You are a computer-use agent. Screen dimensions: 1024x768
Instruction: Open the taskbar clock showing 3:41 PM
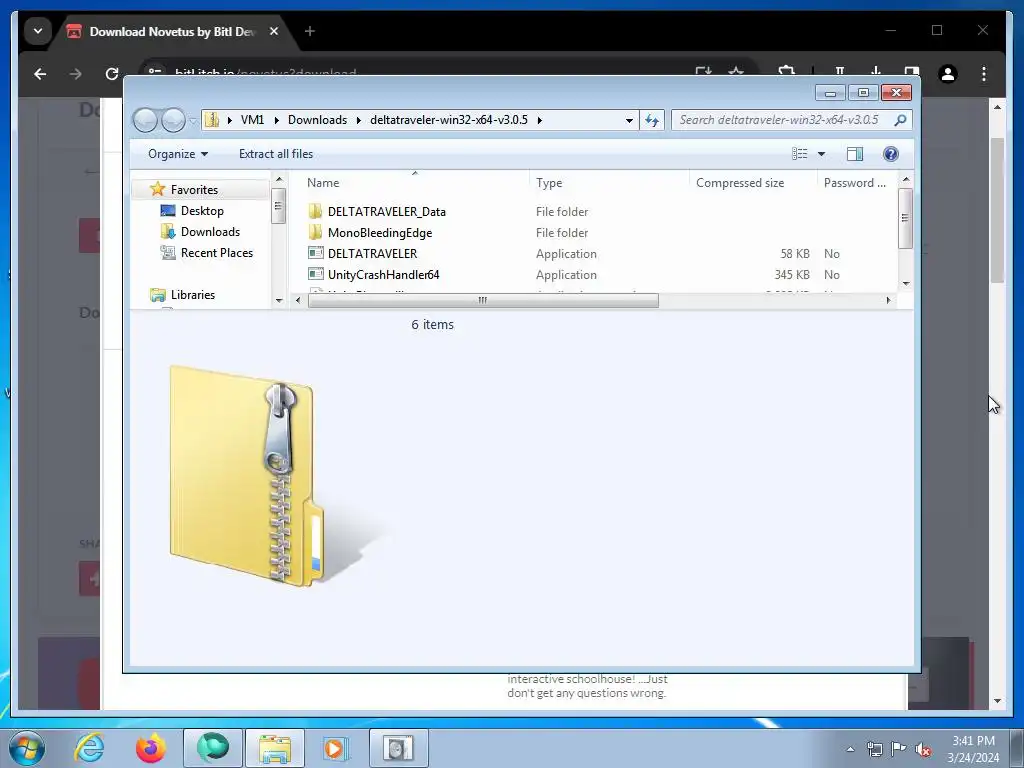pyautogui.click(x=973, y=749)
